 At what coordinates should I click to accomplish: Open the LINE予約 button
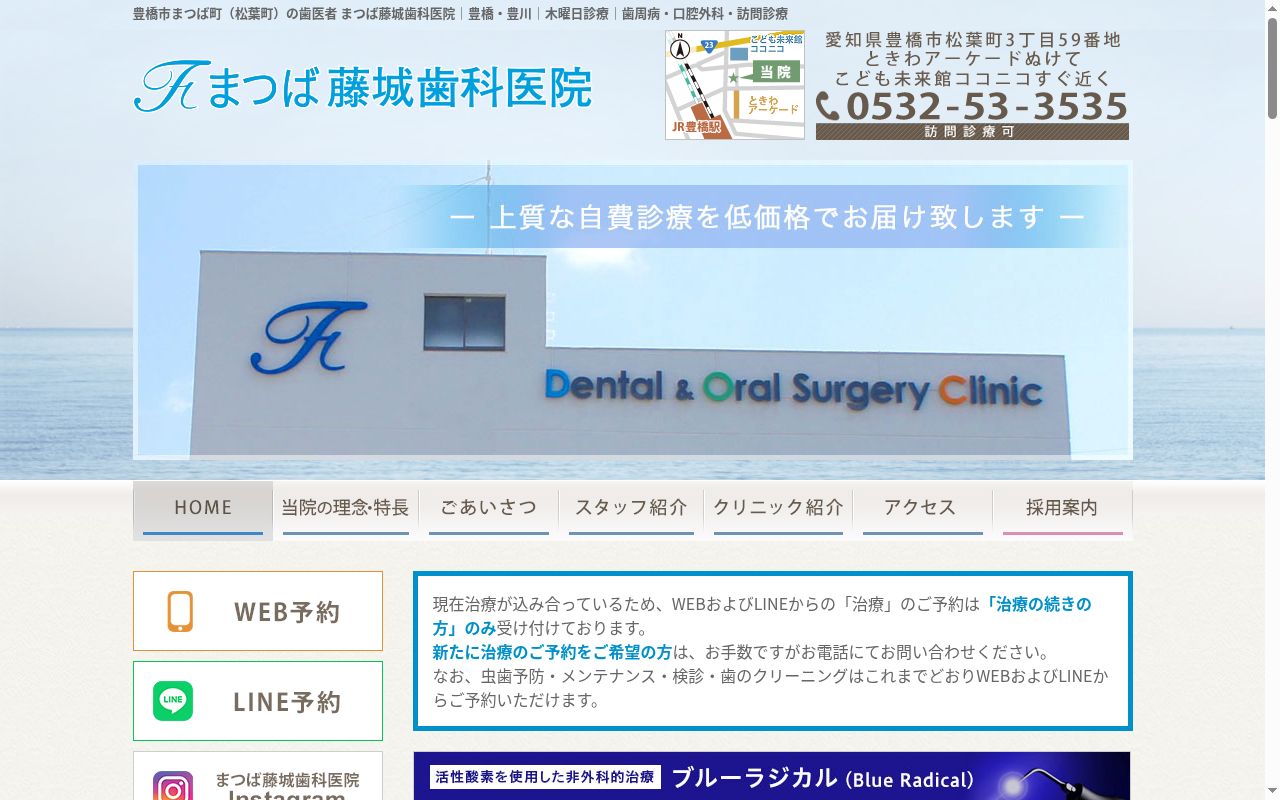click(x=258, y=701)
